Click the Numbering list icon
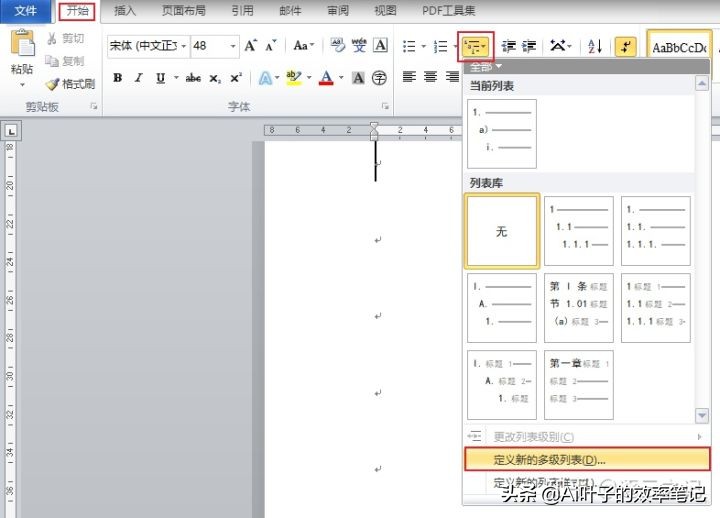The width and height of the screenshot is (720, 518). click(440, 46)
